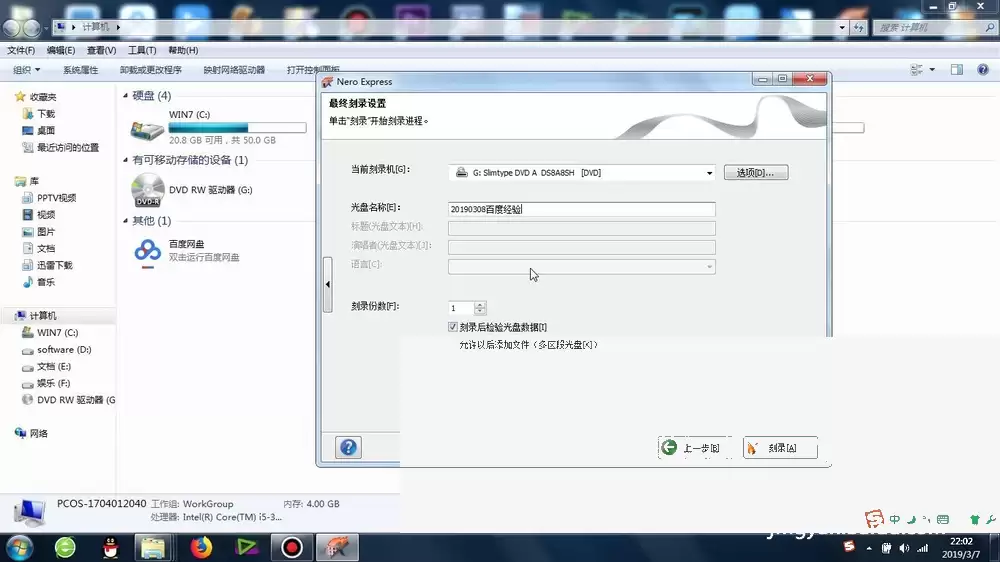Open the 图片 library

pos(46,232)
